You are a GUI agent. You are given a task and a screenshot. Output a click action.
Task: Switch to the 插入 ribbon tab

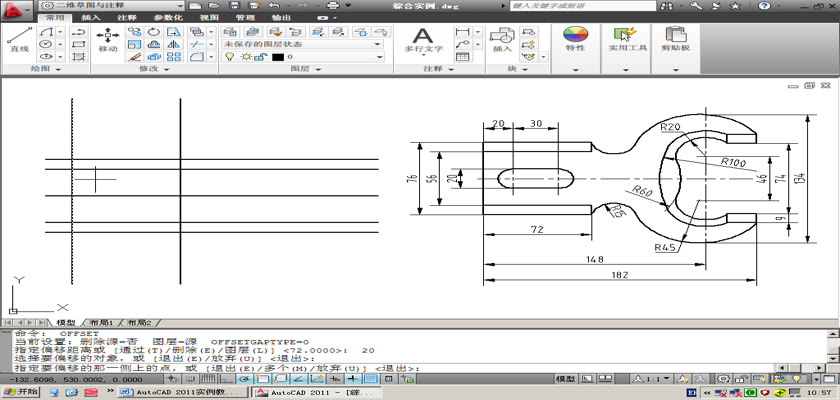tap(90, 18)
